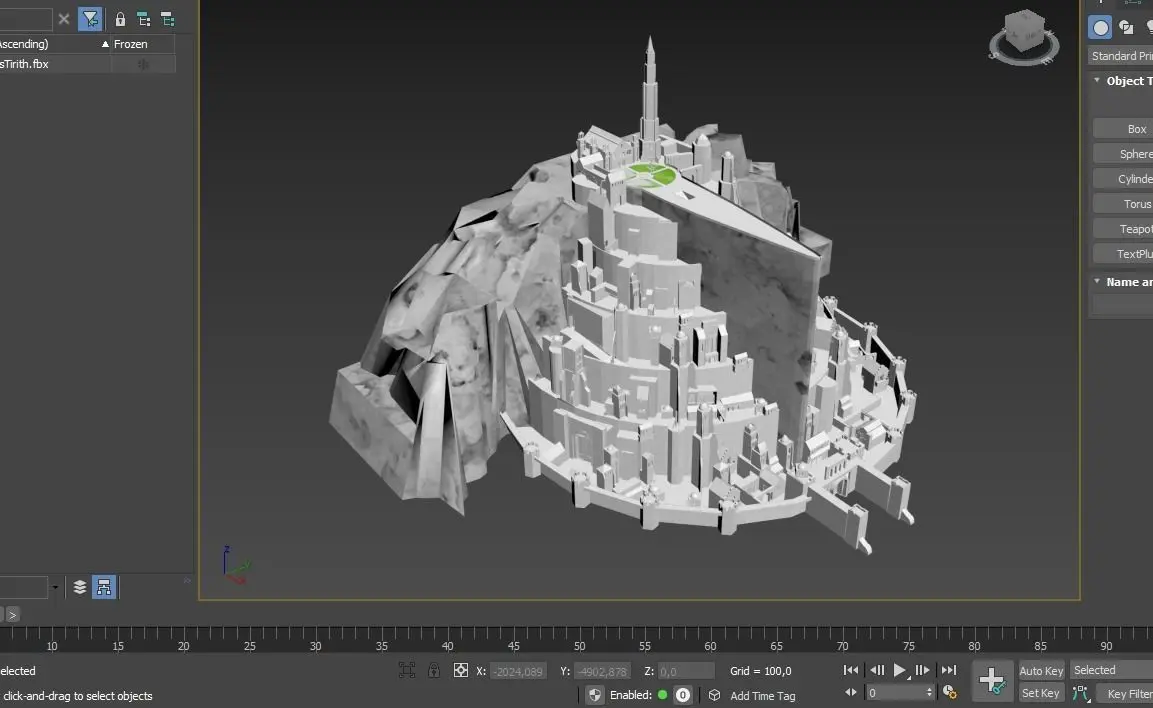This screenshot has height=708, width=1153.
Task: Select the Shapes category icon
Action: tap(1126, 28)
